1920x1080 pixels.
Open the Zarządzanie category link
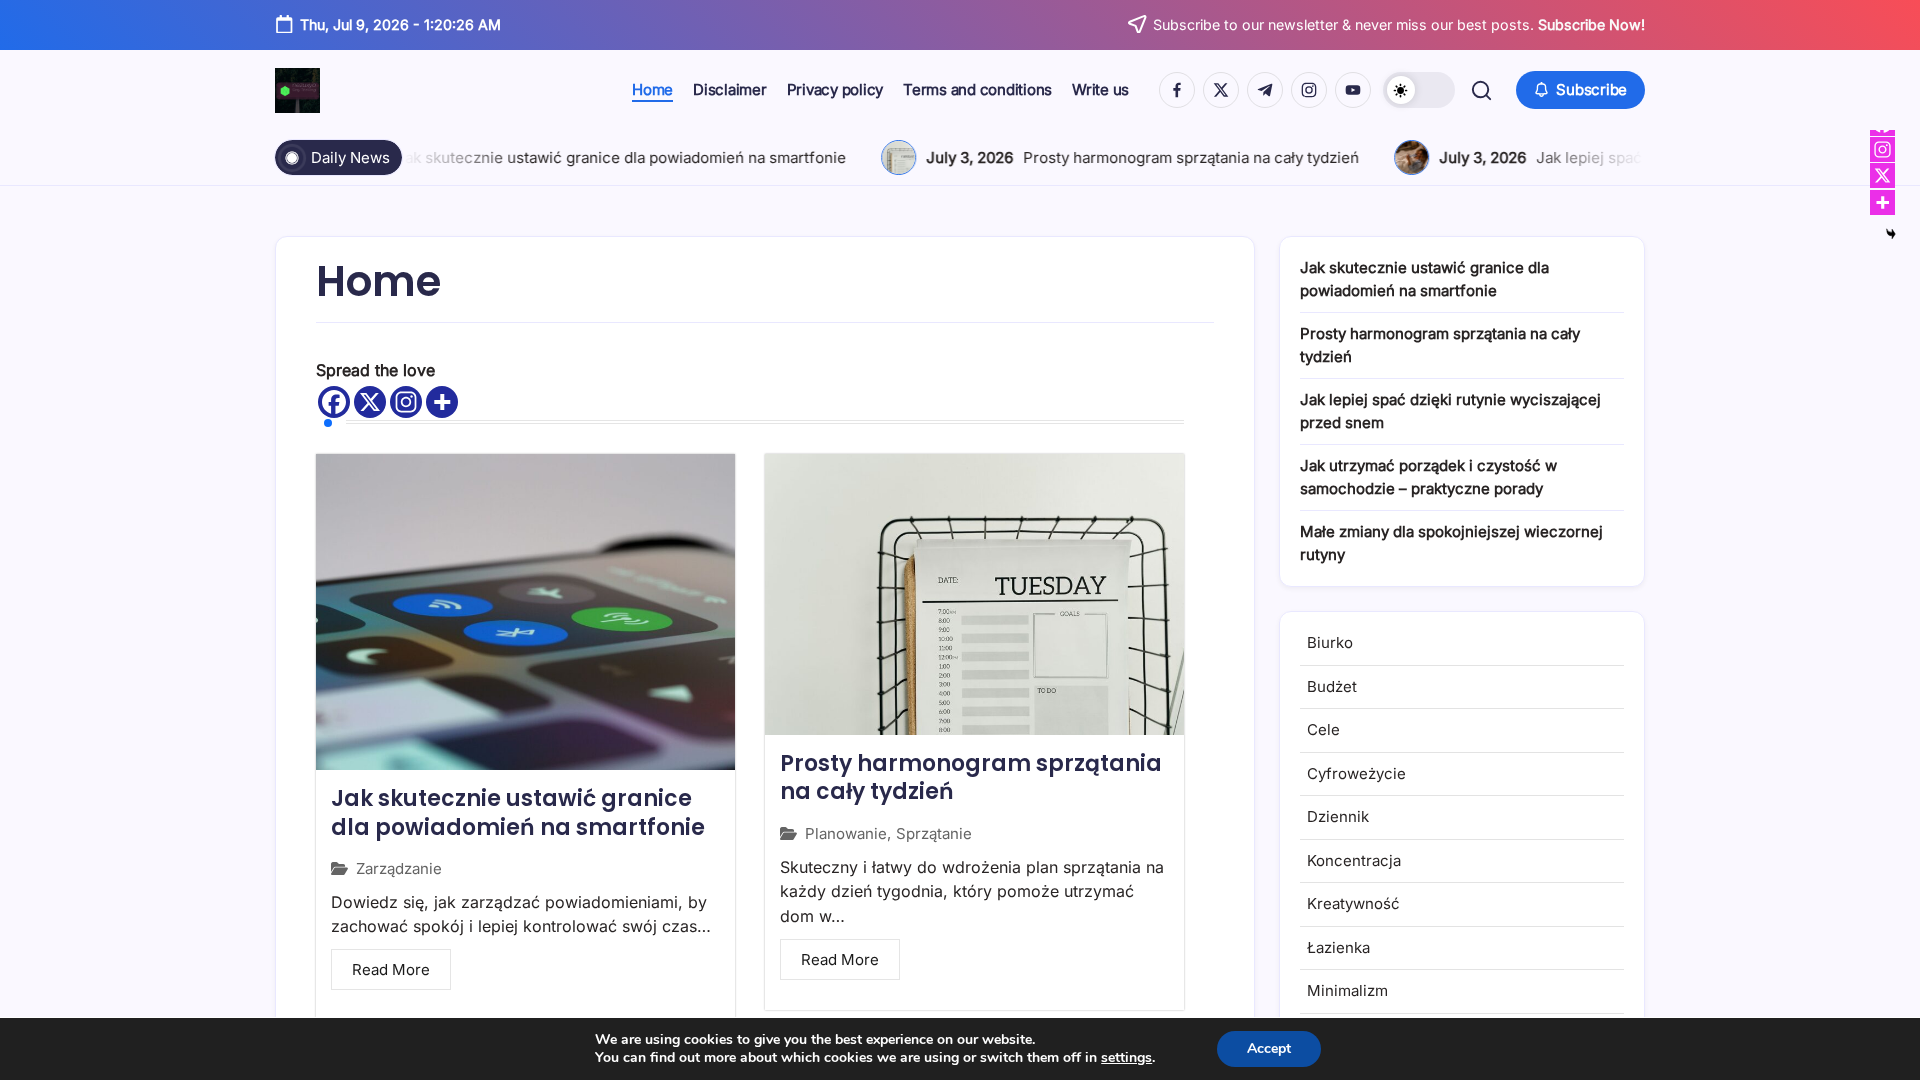399,868
